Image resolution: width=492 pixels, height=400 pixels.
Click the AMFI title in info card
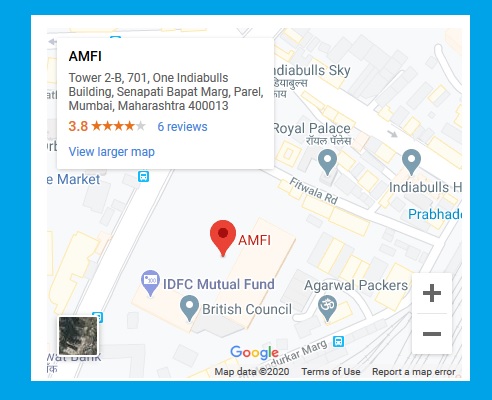85,56
